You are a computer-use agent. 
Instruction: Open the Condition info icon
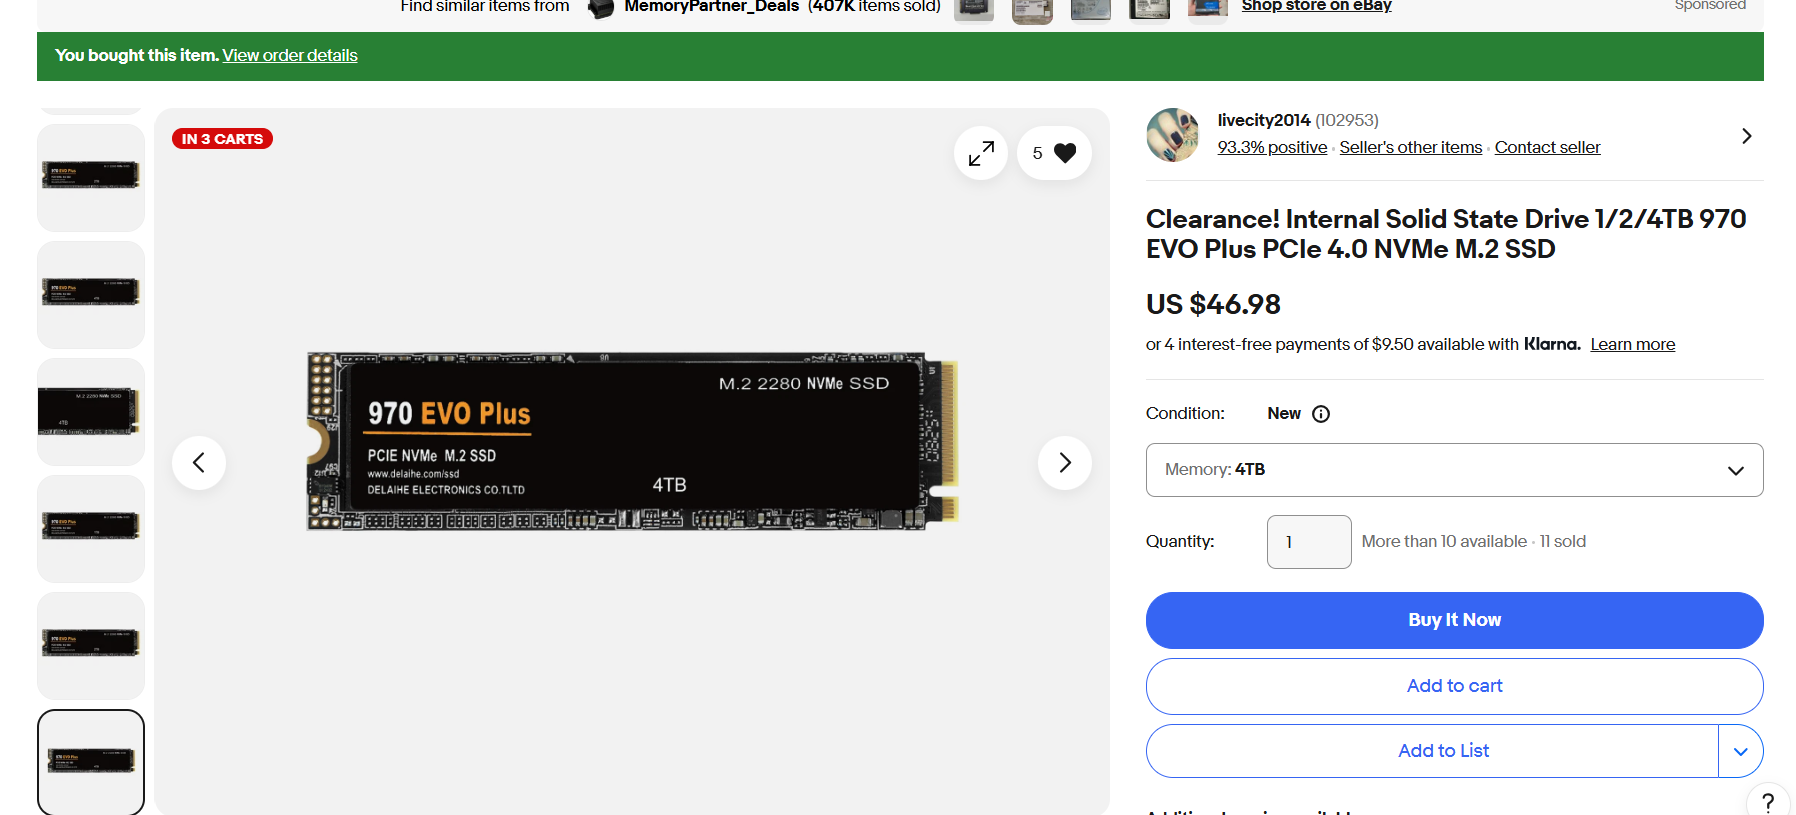1321,414
